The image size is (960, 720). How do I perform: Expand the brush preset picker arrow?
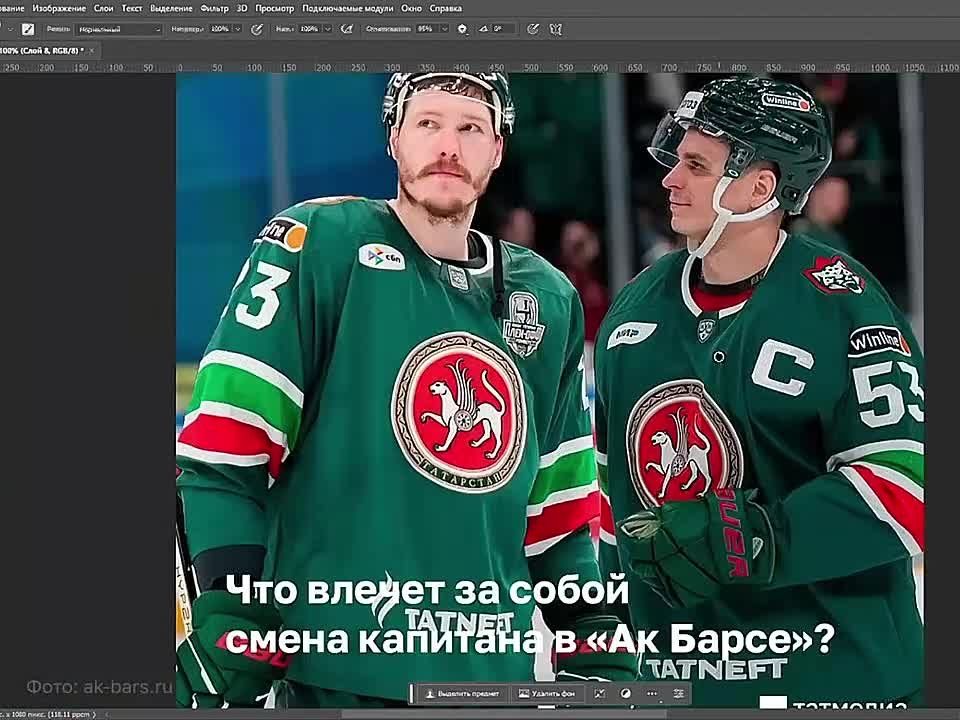pyautogui.click(x=10, y=29)
